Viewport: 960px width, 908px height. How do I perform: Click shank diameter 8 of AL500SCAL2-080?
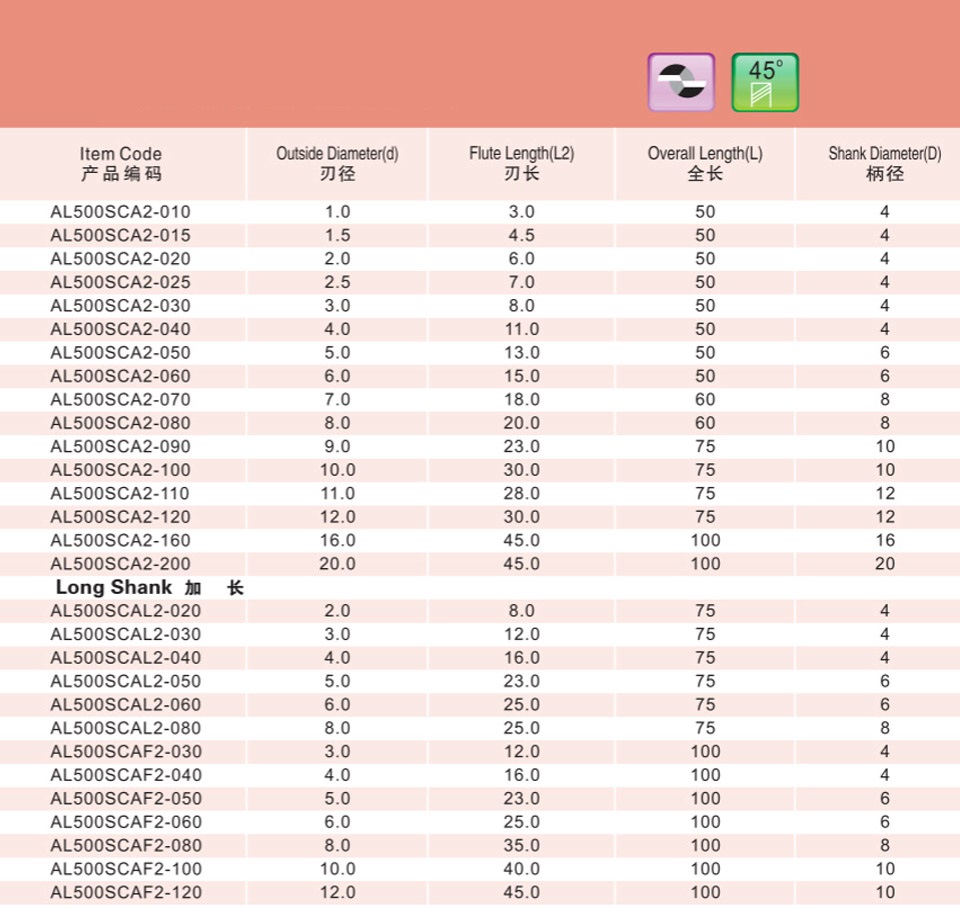[x=885, y=728]
